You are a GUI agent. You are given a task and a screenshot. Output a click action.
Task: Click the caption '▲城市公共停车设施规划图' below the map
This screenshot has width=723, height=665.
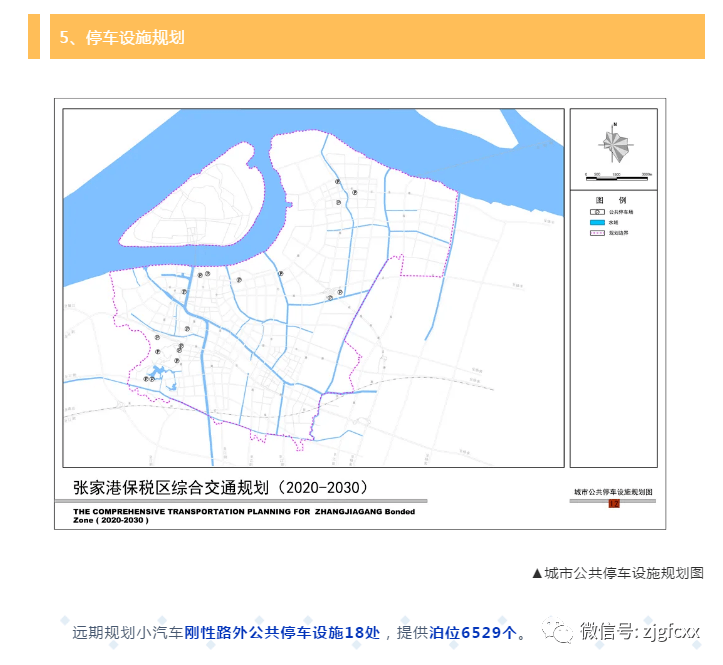pos(618,573)
